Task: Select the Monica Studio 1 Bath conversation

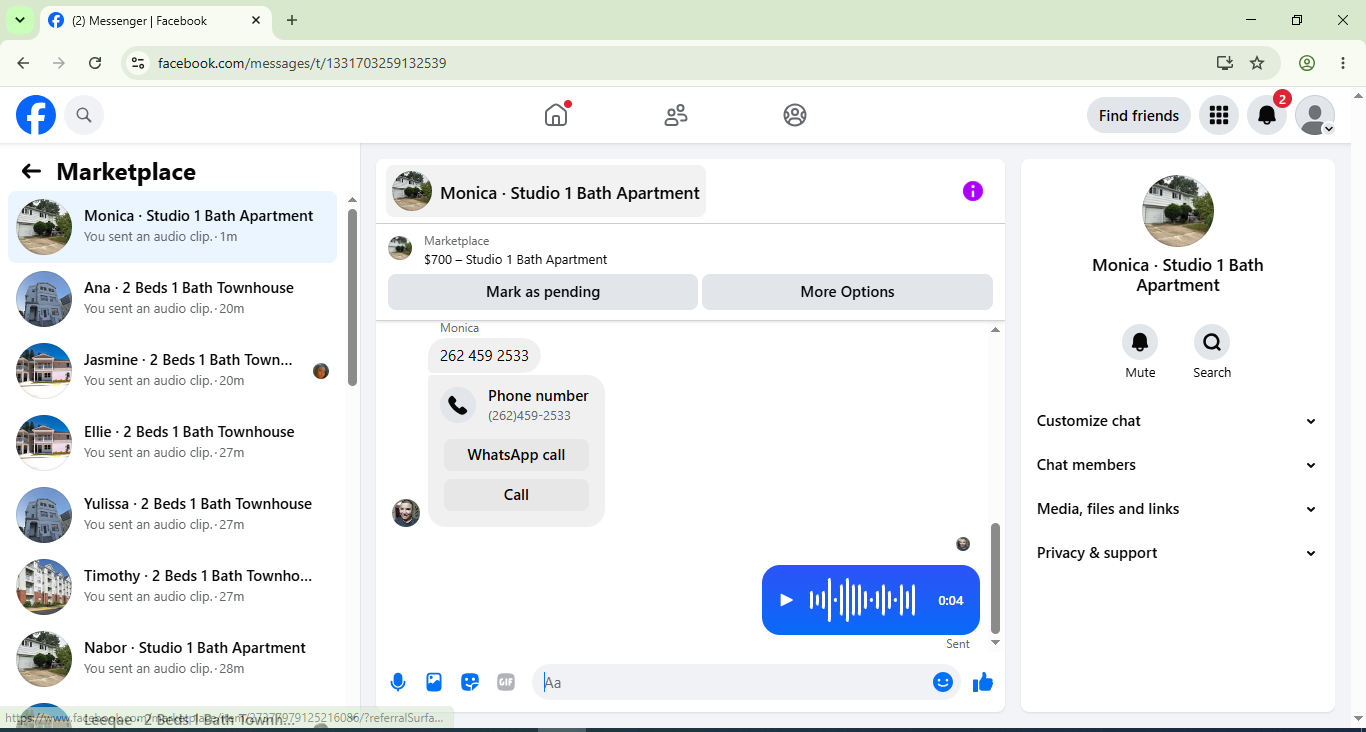Action: [x=172, y=227]
